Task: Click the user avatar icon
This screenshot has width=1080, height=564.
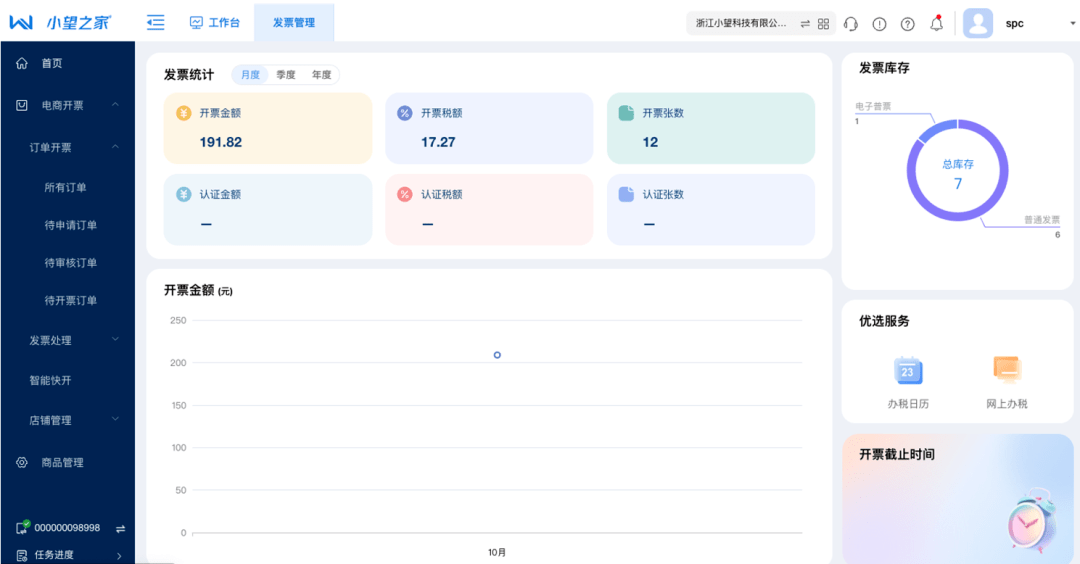Action: (x=977, y=23)
